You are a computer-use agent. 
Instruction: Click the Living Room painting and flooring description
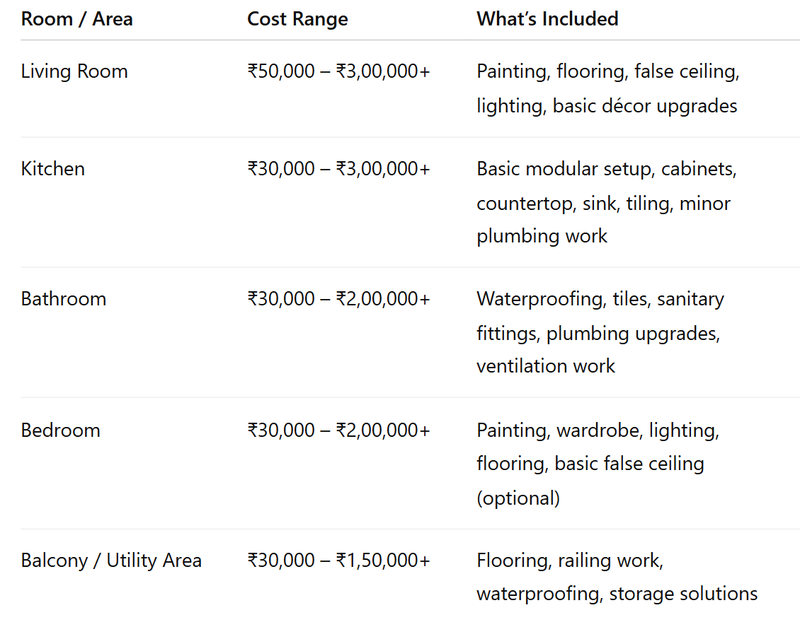coord(608,89)
